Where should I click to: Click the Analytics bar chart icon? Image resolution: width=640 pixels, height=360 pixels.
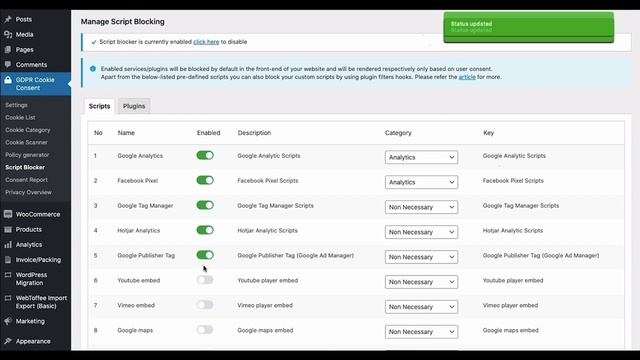tap(8, 244)
